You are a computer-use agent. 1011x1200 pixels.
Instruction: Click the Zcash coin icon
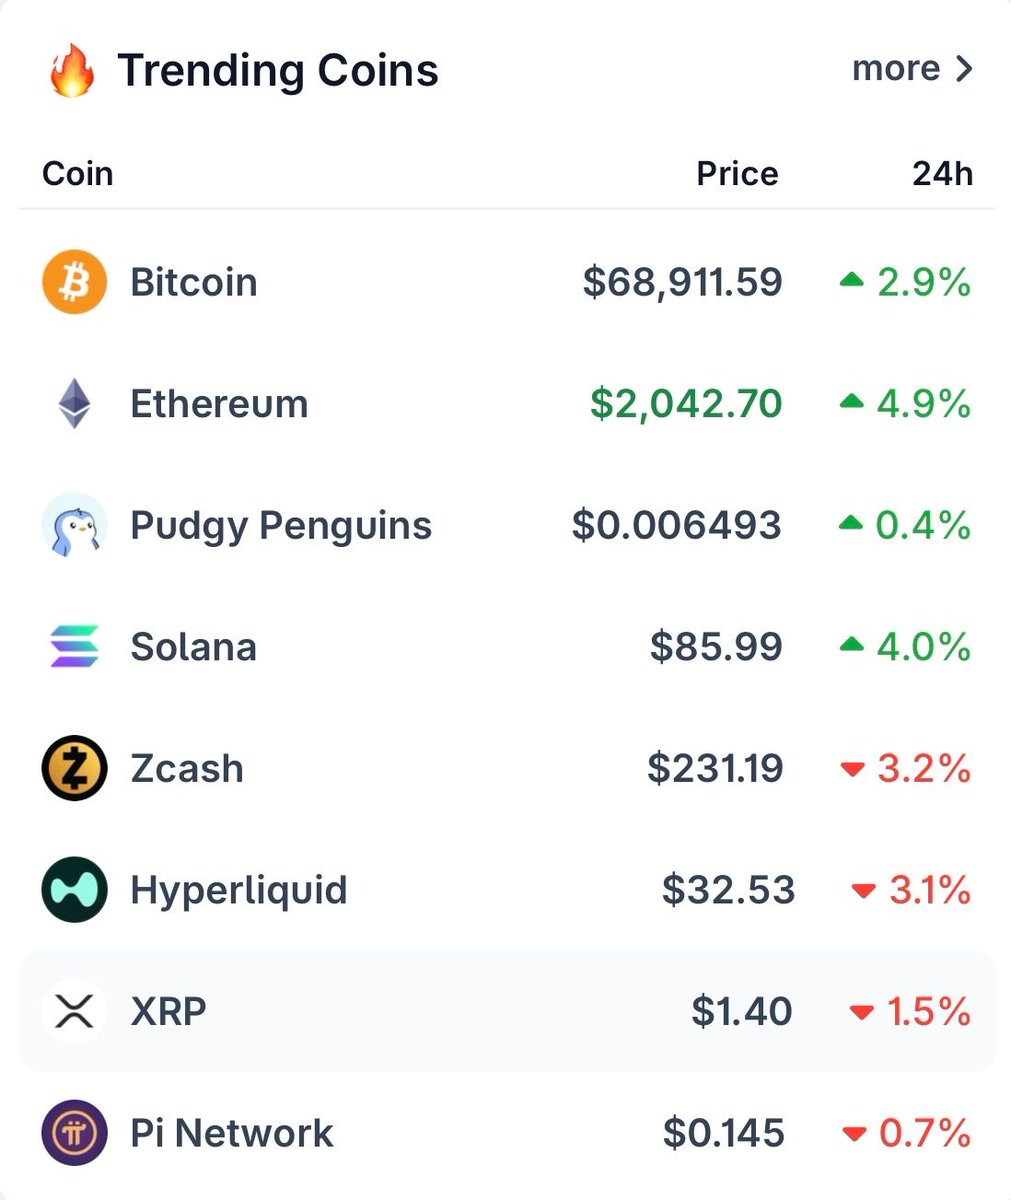(x=74, y=768)
